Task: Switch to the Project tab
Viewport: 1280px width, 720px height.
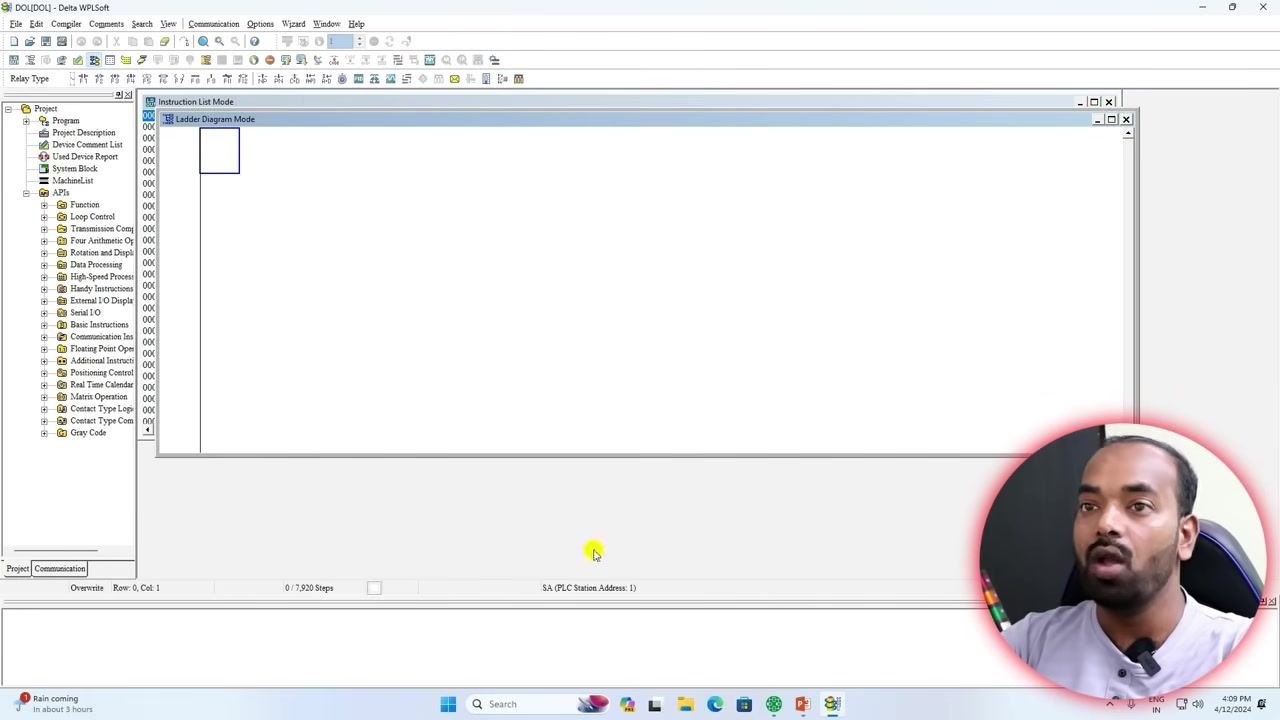Action: click(18, 569)
